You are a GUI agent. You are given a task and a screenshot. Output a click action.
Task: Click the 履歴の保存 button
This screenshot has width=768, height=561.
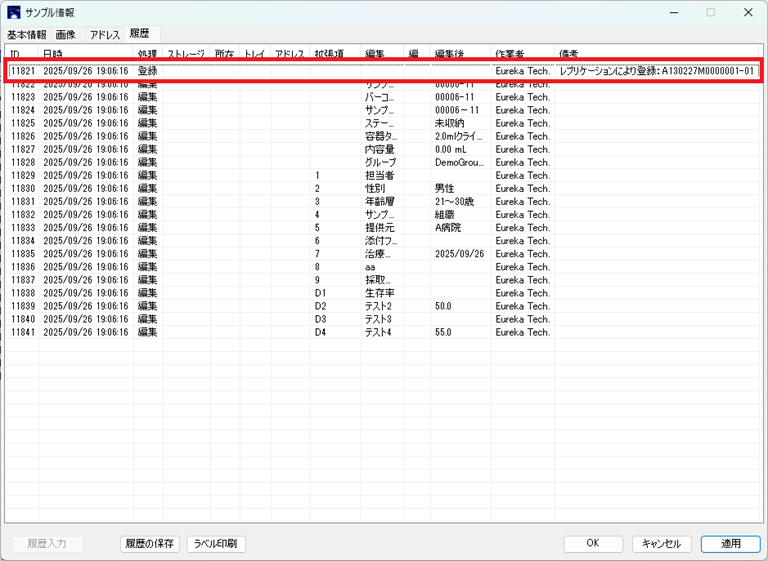click(150, 544)
